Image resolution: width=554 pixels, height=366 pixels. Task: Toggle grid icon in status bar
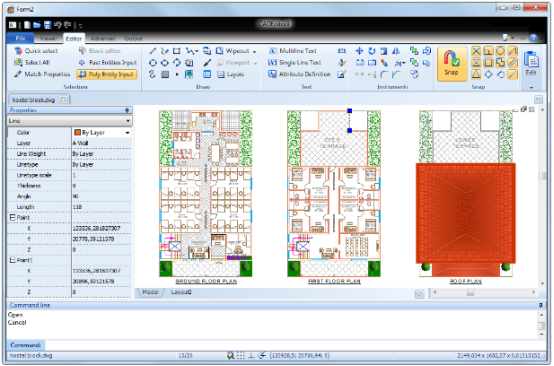[241, 355]
